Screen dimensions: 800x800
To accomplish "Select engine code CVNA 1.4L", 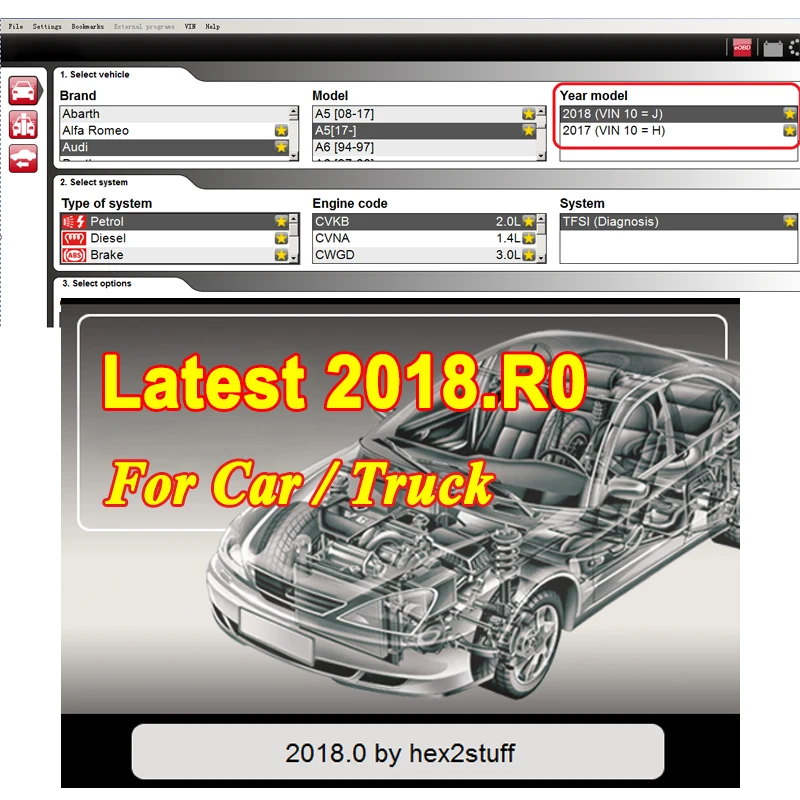I will (x=424, y=238).
